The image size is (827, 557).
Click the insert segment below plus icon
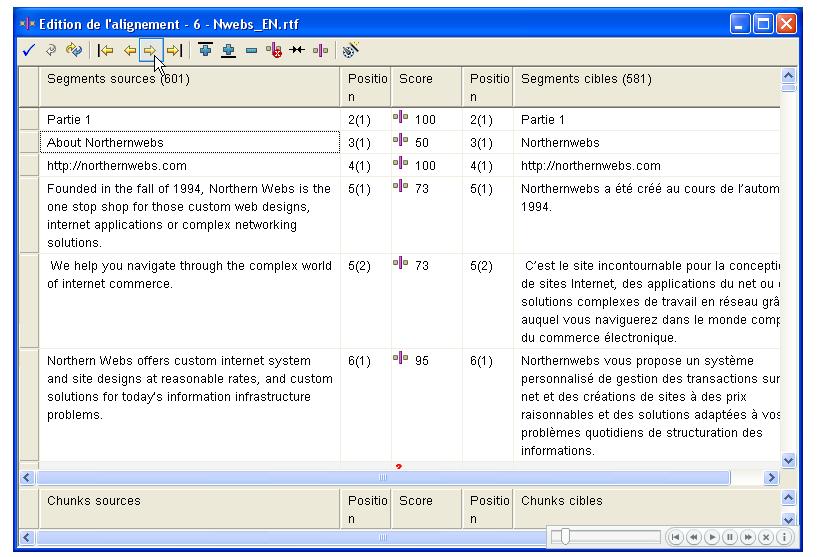229,50
